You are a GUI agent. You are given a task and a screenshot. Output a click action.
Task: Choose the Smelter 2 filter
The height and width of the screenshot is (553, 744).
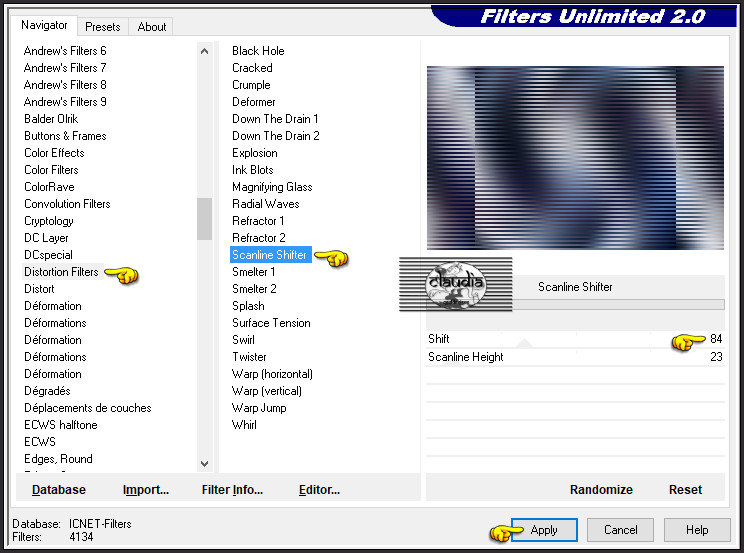click(x=254, y=289)
